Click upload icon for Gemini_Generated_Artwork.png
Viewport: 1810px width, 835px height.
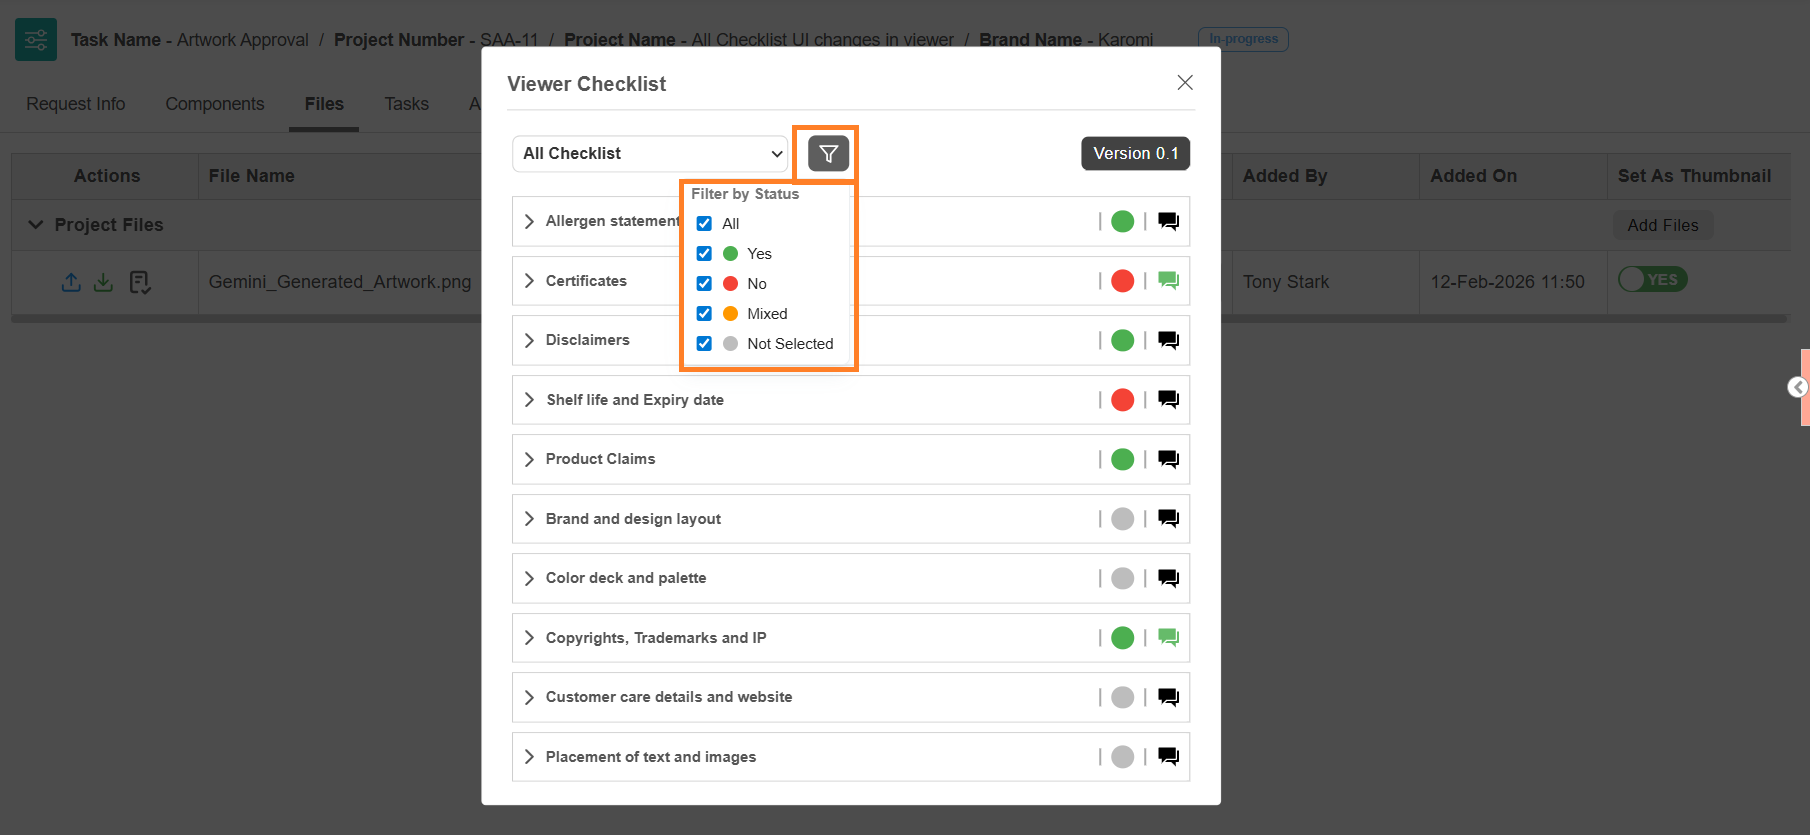pyautogui.click(x=71, y=283)
